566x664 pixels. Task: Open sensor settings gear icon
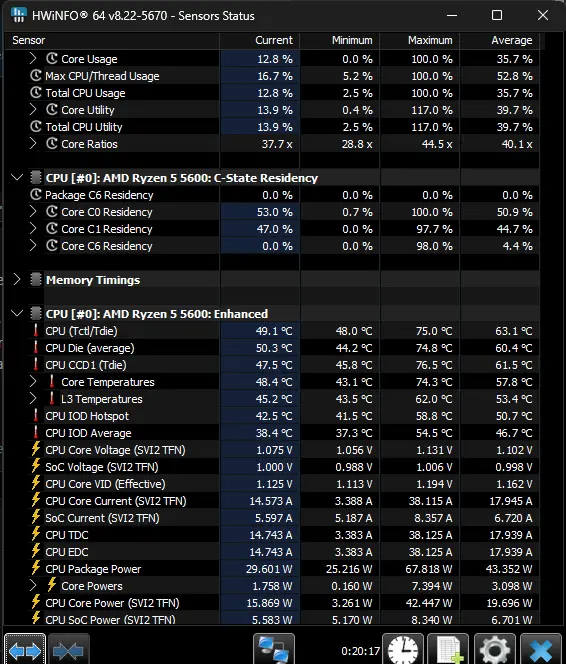494,650
